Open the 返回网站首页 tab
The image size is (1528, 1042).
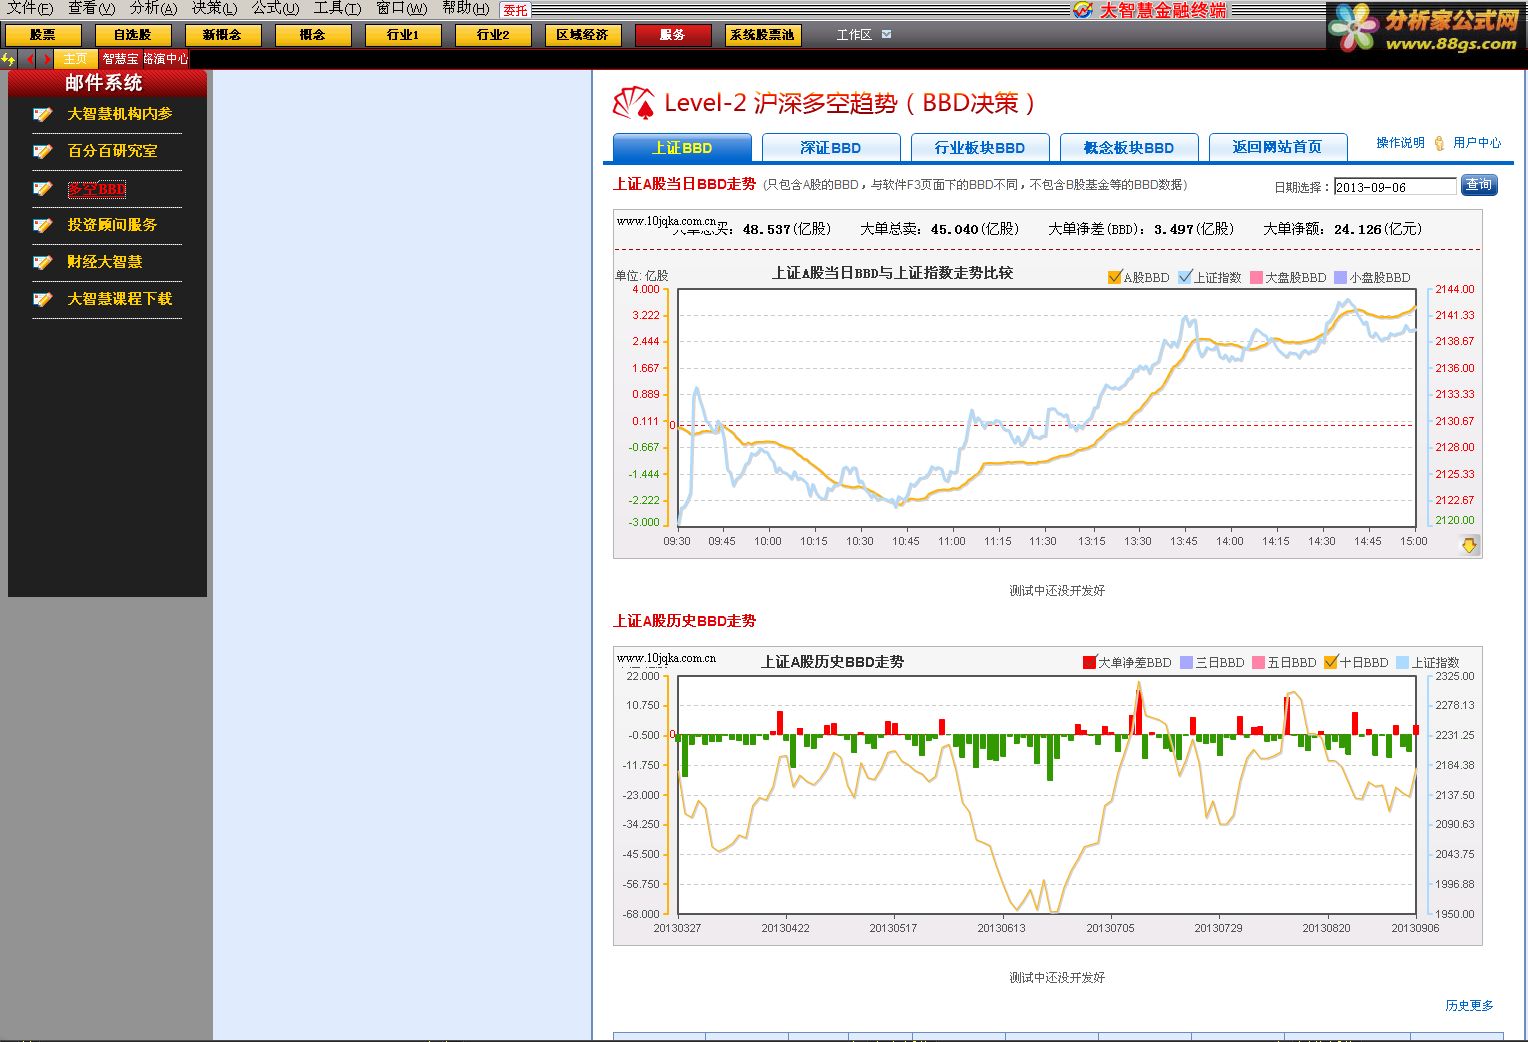tap(1278, 147)
